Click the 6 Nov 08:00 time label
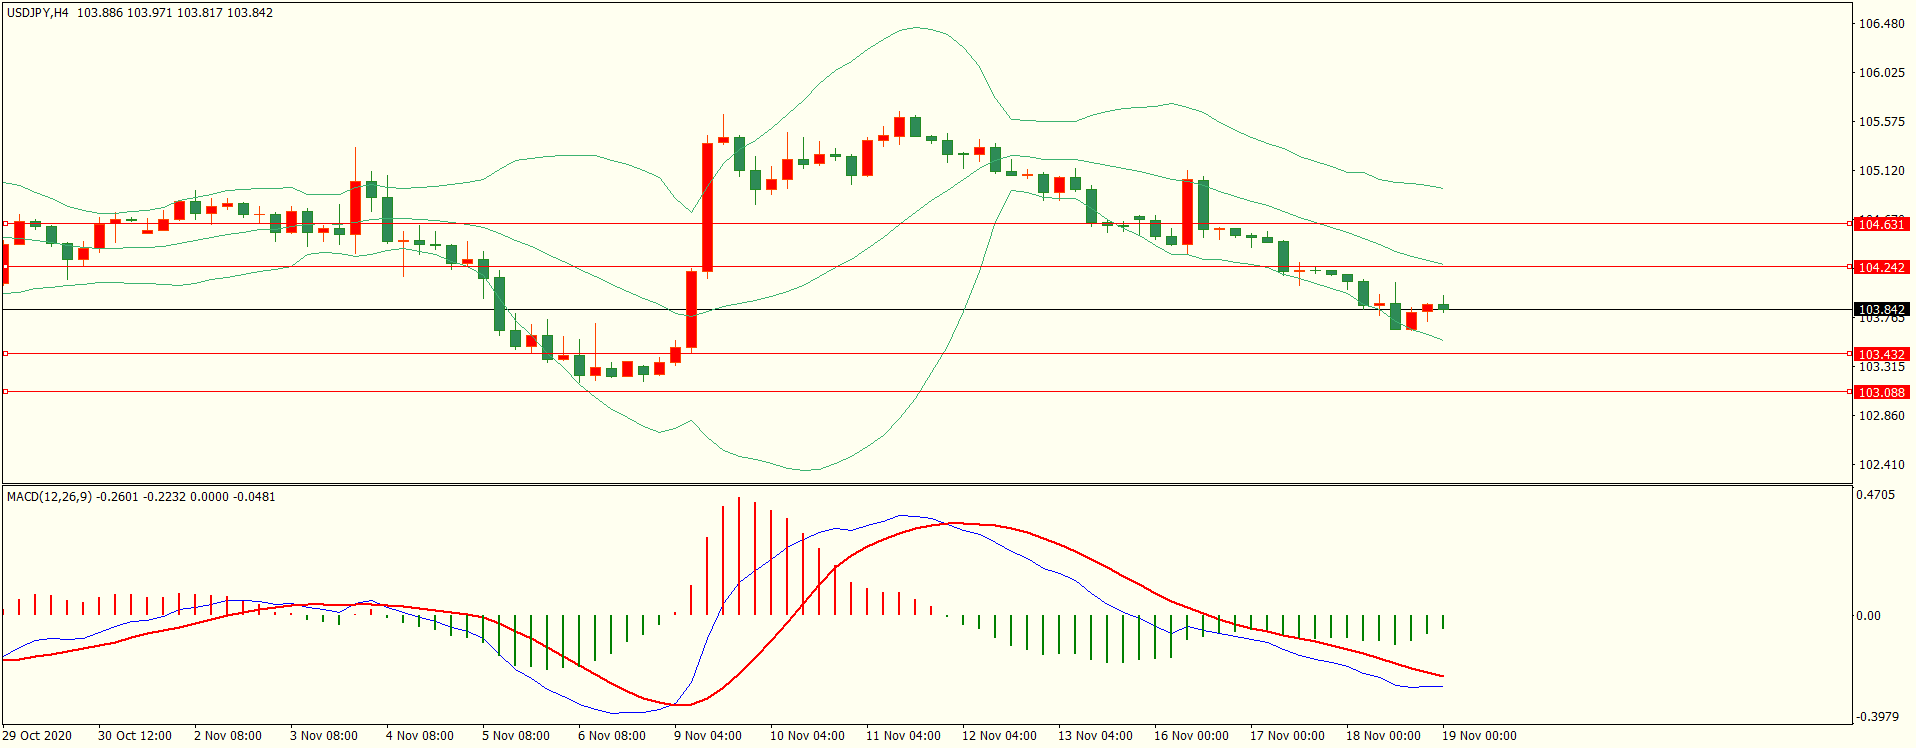The height and width of the screenshot is (748, 1916). tap(612, 736)
